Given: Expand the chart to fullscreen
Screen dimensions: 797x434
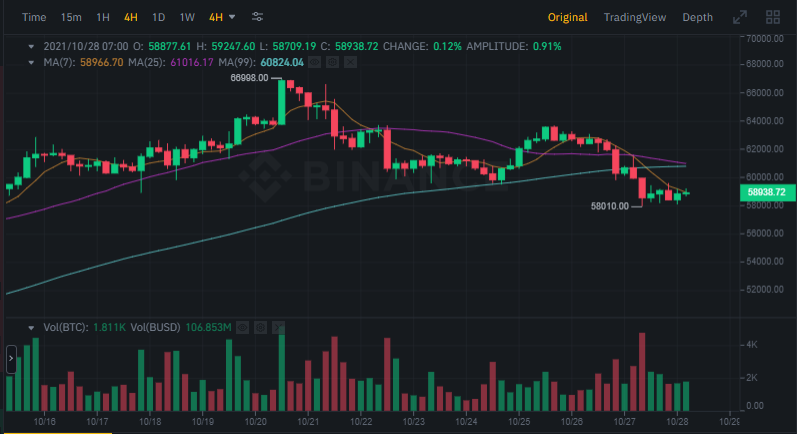Looking at the screenshot, I should 740,17.
